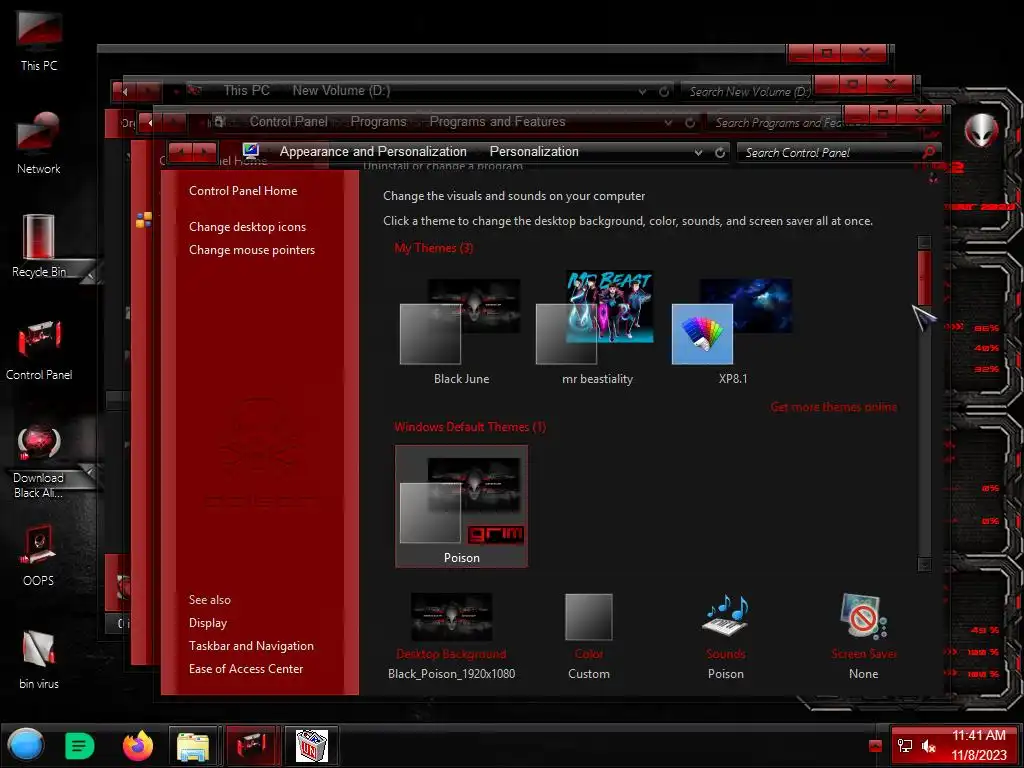Click refresh button in Personalization address bar
This screenshot has height=768, width=1024.
[720, 152]
